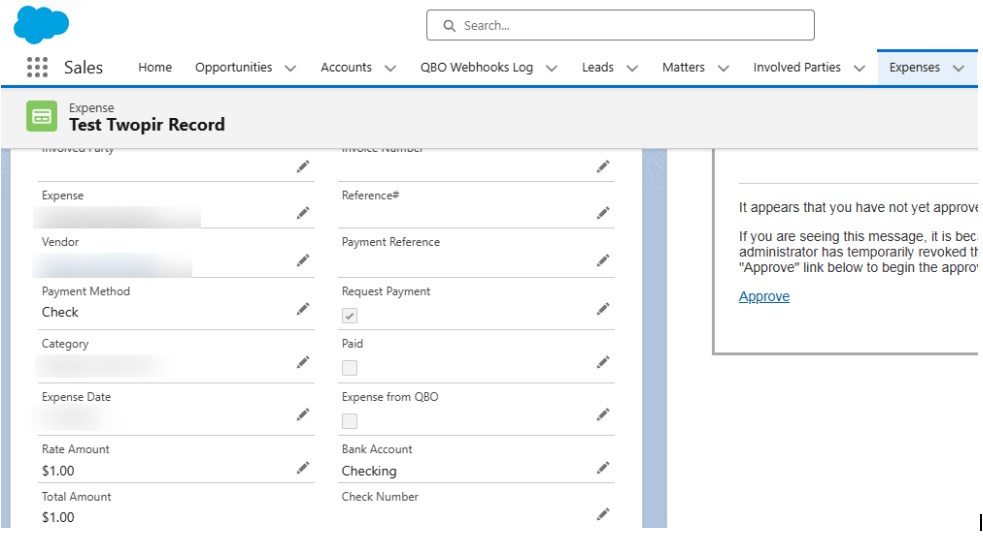The height and width of the screenshot is (546, 983).
Task: Edit the Category field pencil icon
Action: point(303,362)
